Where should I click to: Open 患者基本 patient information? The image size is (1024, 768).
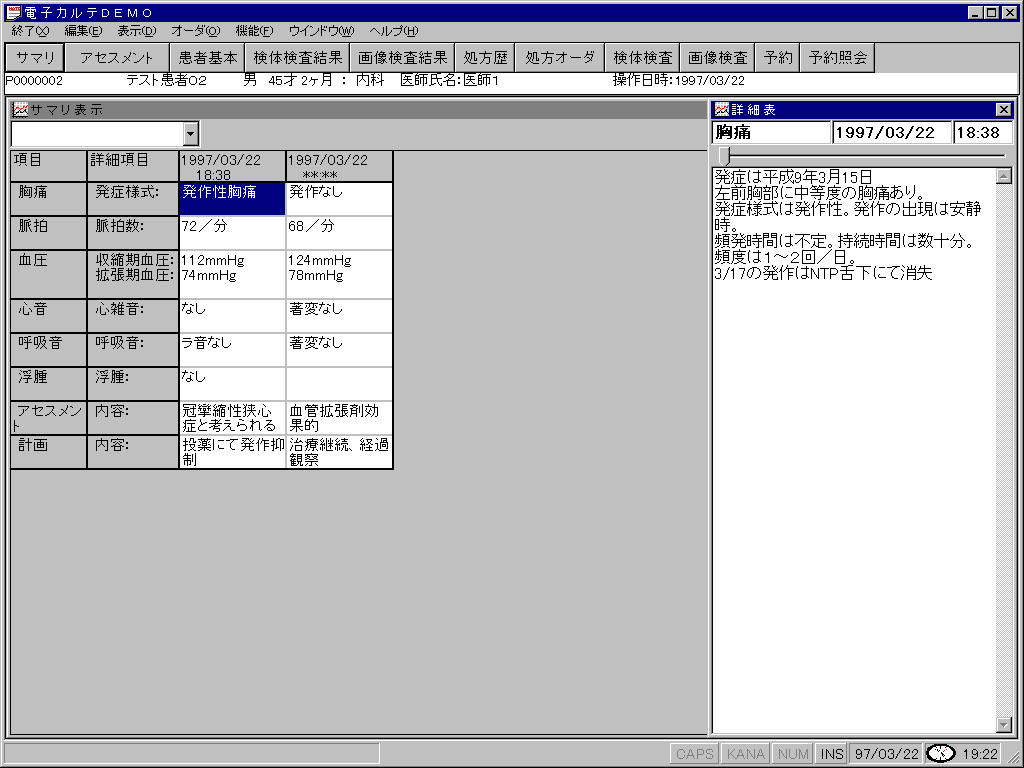(x=207, y=58)
